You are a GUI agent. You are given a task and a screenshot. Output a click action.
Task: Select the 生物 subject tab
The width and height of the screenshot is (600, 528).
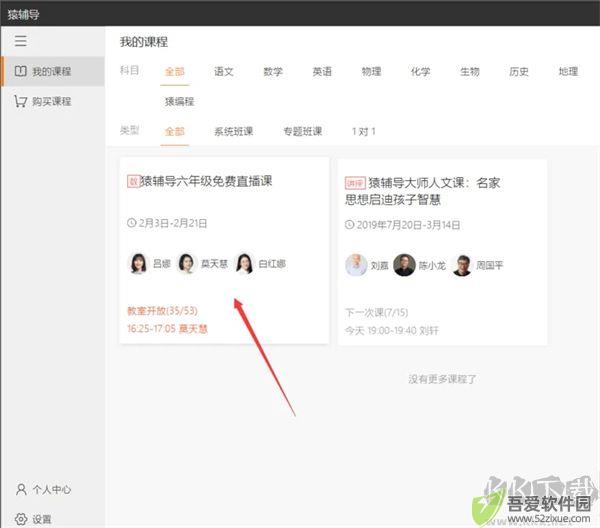470,72
